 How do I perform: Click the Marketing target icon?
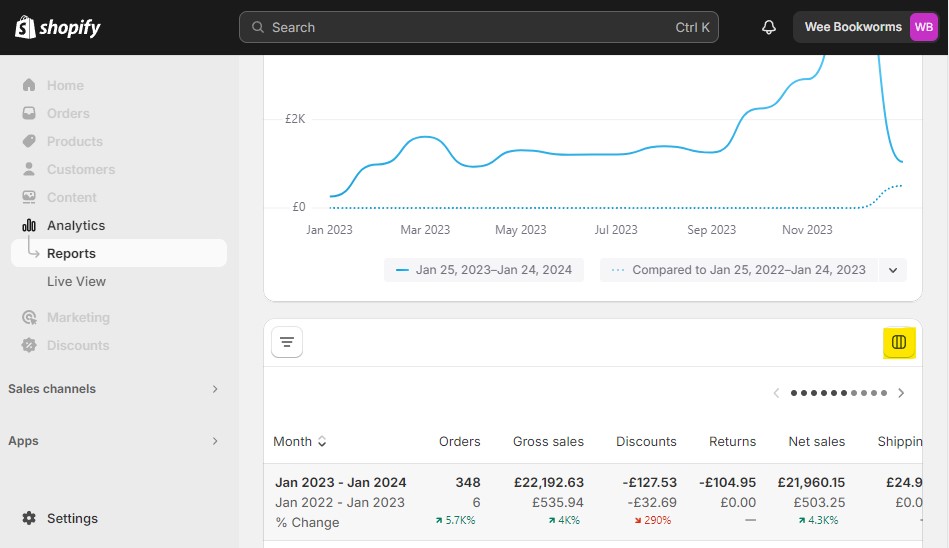(x=29, y=317)
